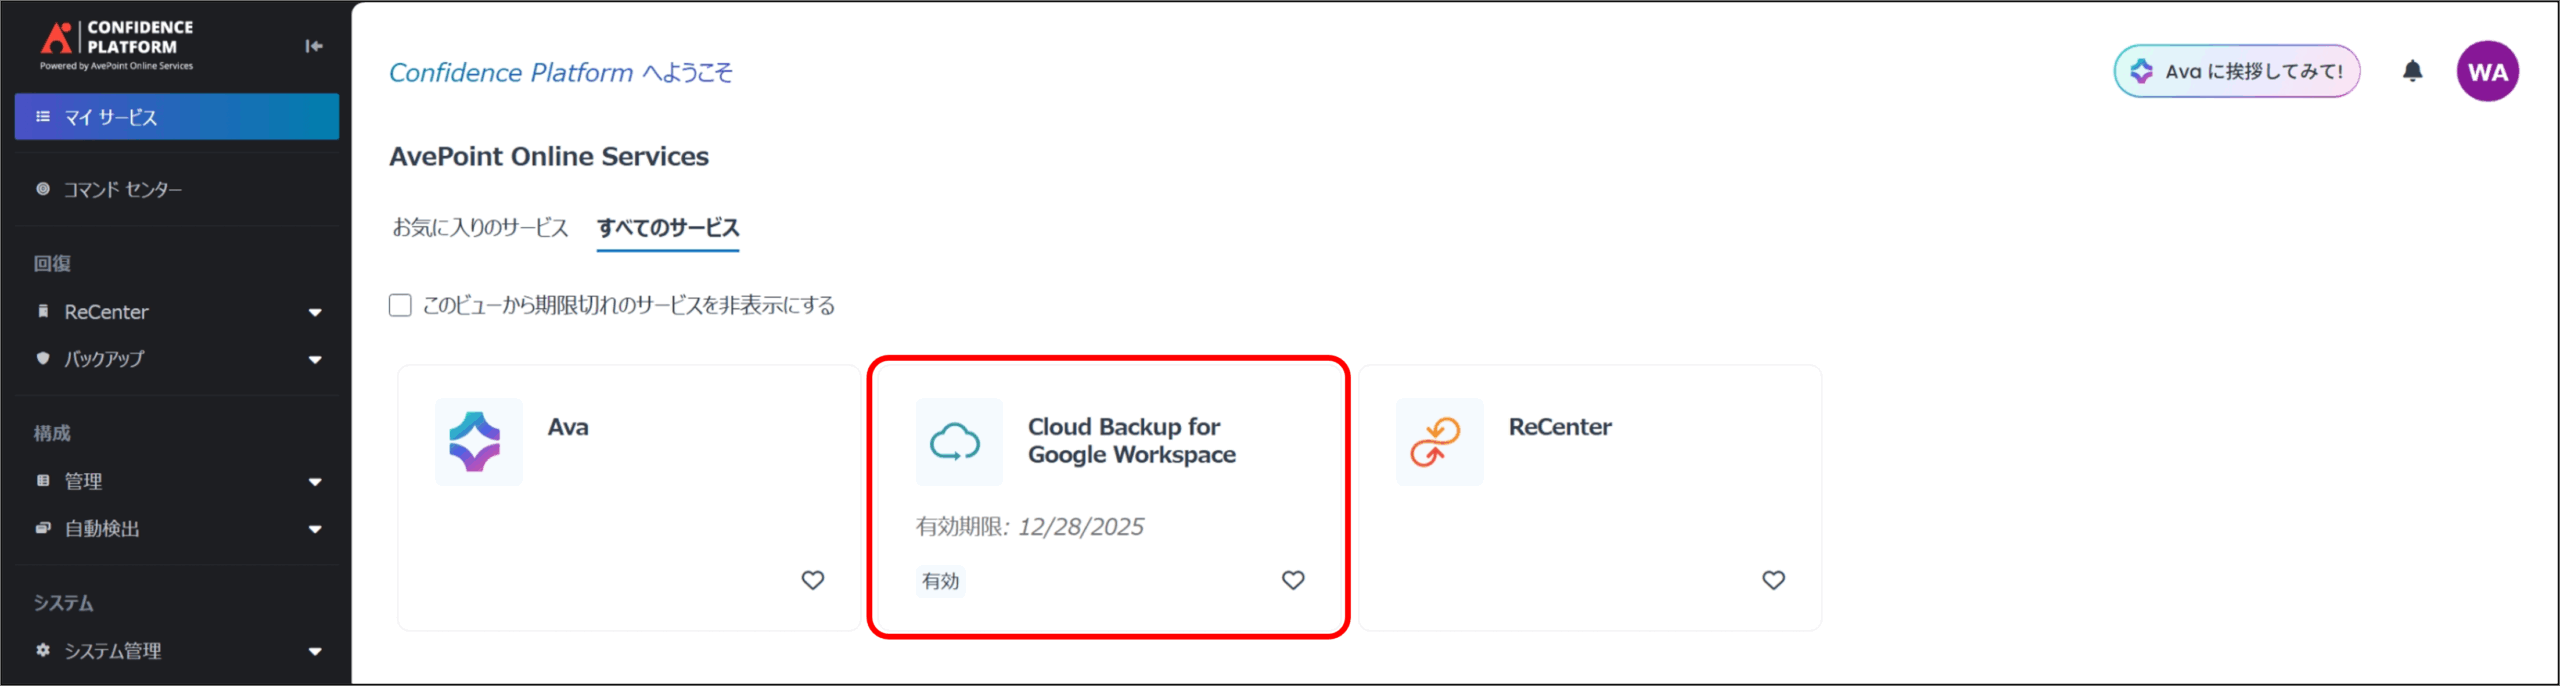
Task: Favorite the Ava service with heart
Action: [x=812, y=580]
